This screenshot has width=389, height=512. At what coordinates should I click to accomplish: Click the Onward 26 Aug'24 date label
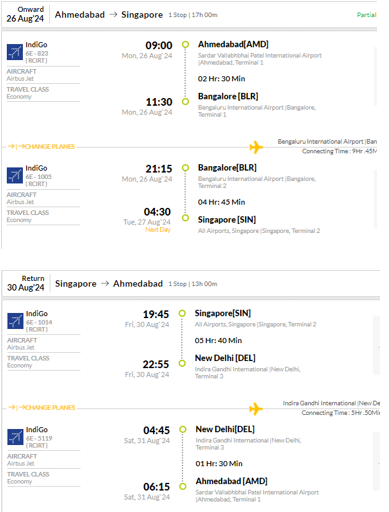(25, 14)
